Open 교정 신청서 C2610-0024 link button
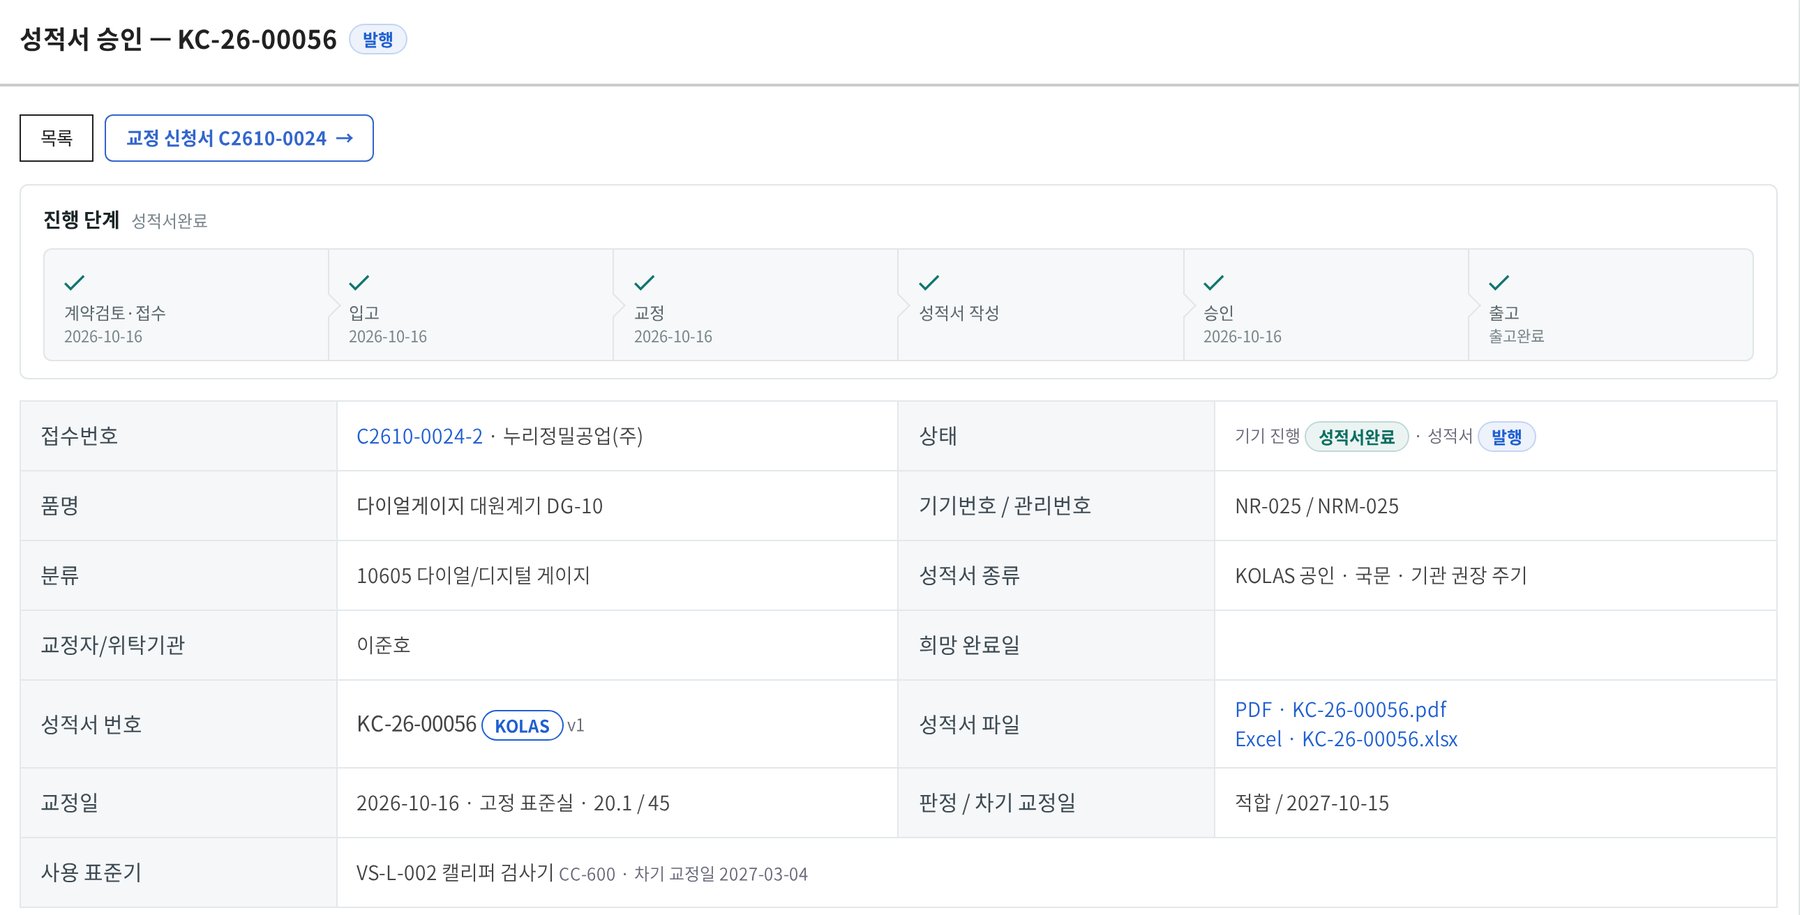The width and height of the screenshot is (1800, 915). tap(239, 138)
